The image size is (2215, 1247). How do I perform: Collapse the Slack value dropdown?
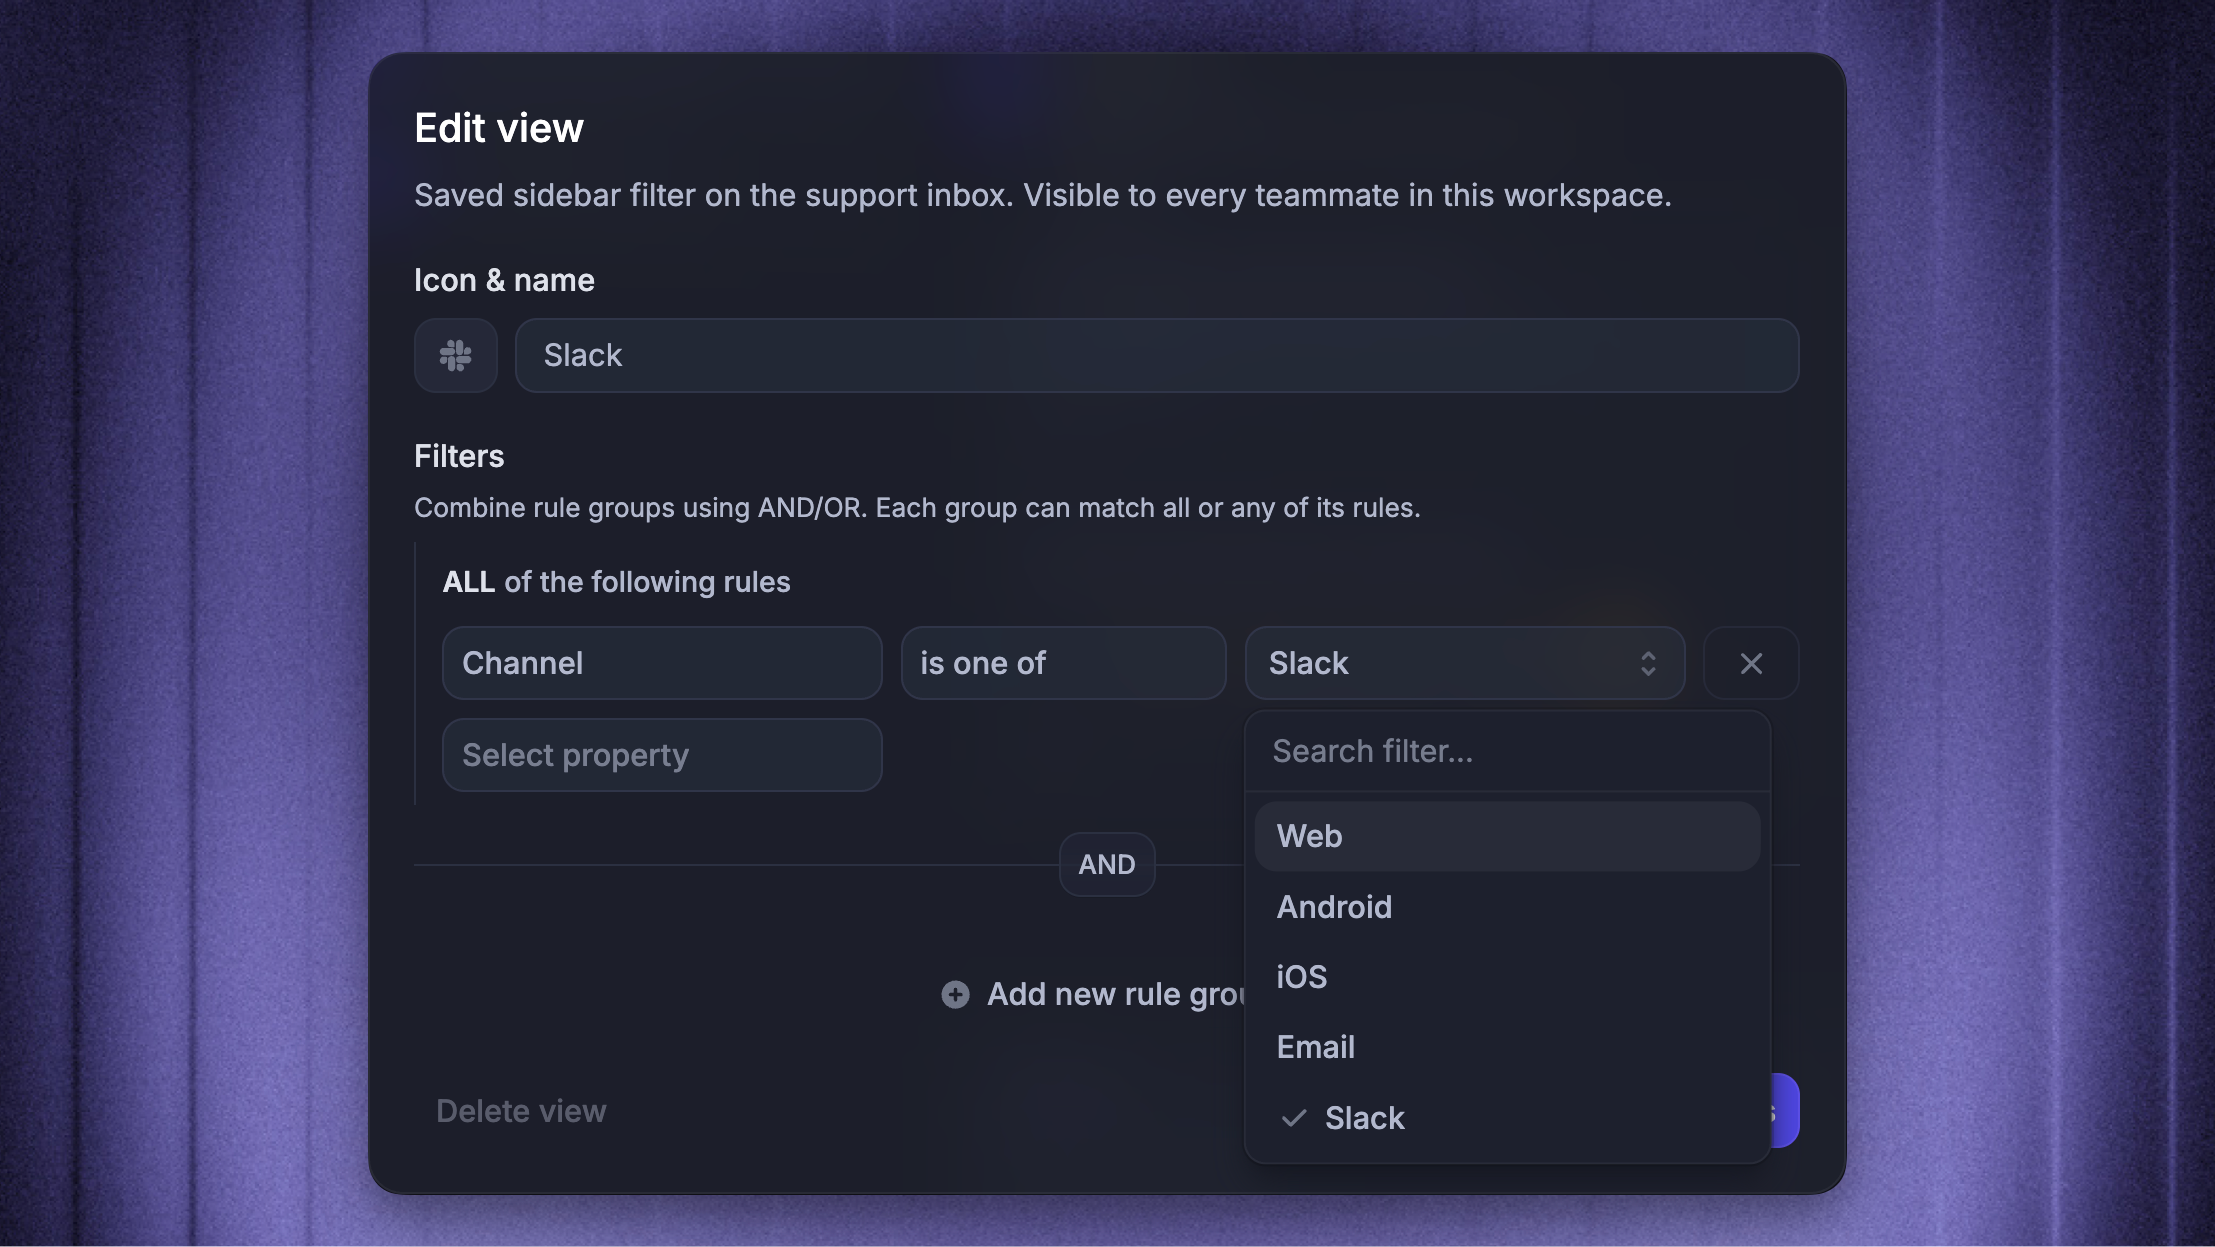[1465, 663]
